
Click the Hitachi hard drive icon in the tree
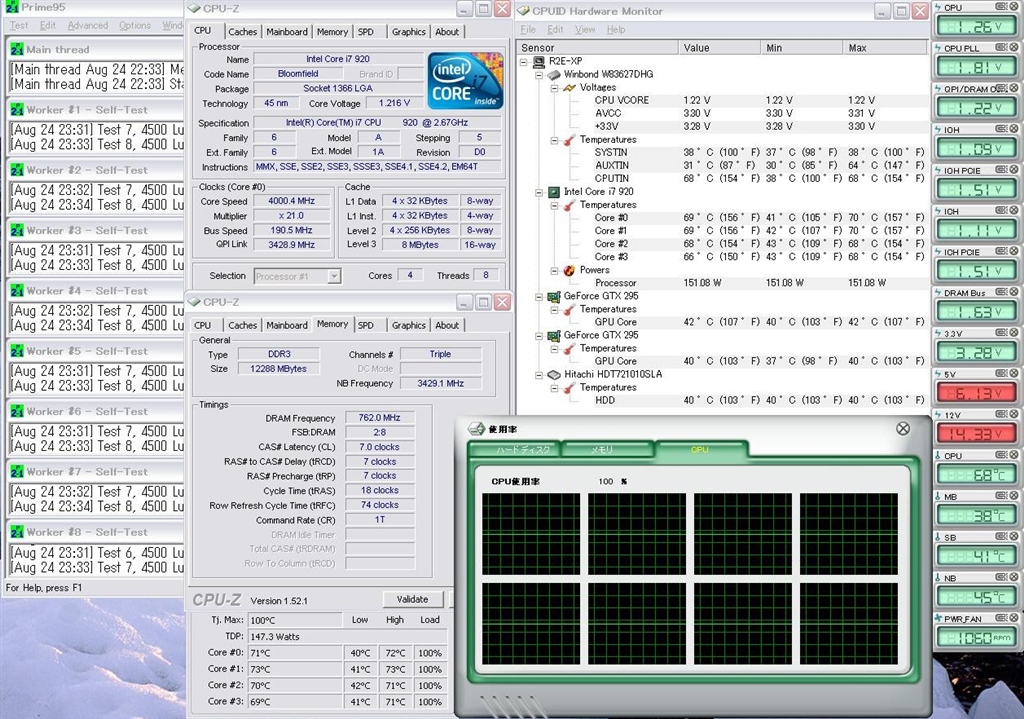(x=552, y=374)
